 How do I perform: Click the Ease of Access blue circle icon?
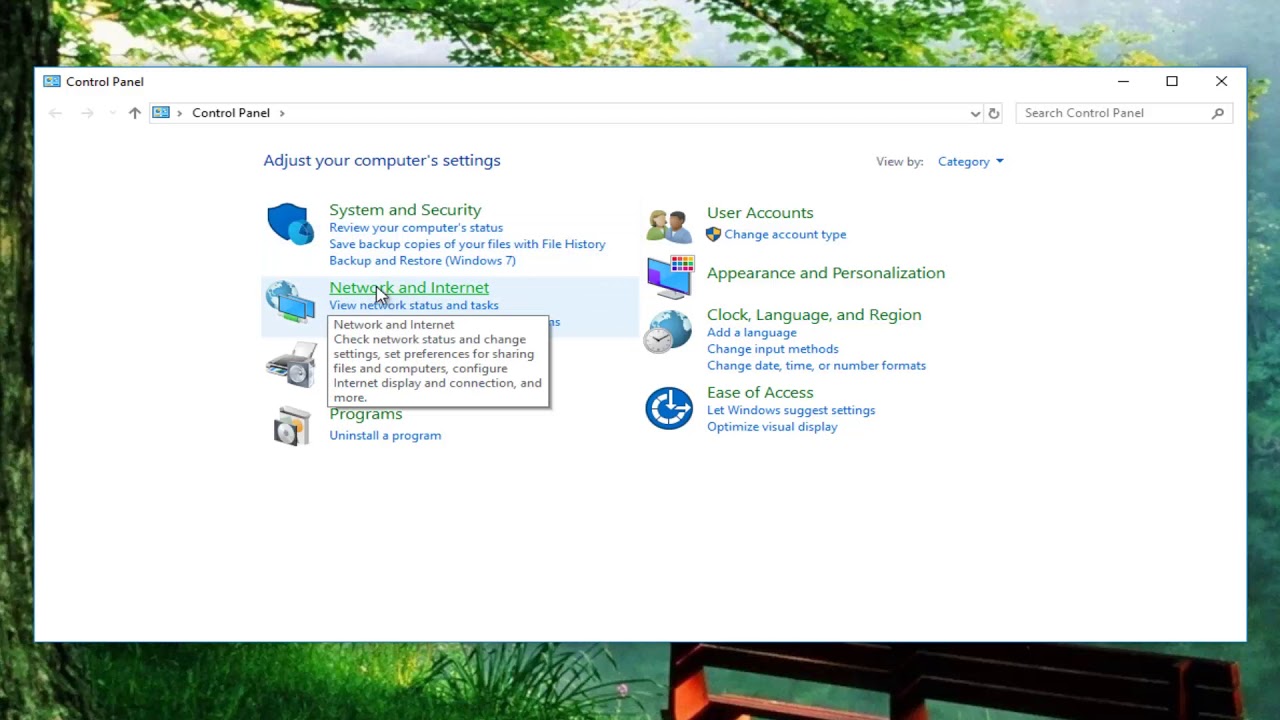pyautogui.click(x=669, y=408)
